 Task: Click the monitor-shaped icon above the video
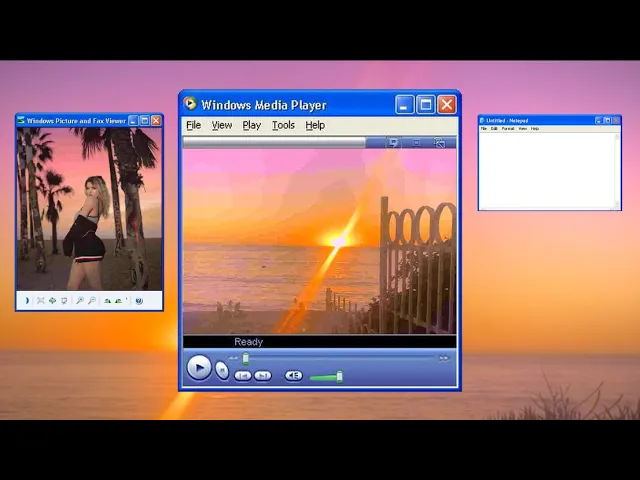coord(393,142)
